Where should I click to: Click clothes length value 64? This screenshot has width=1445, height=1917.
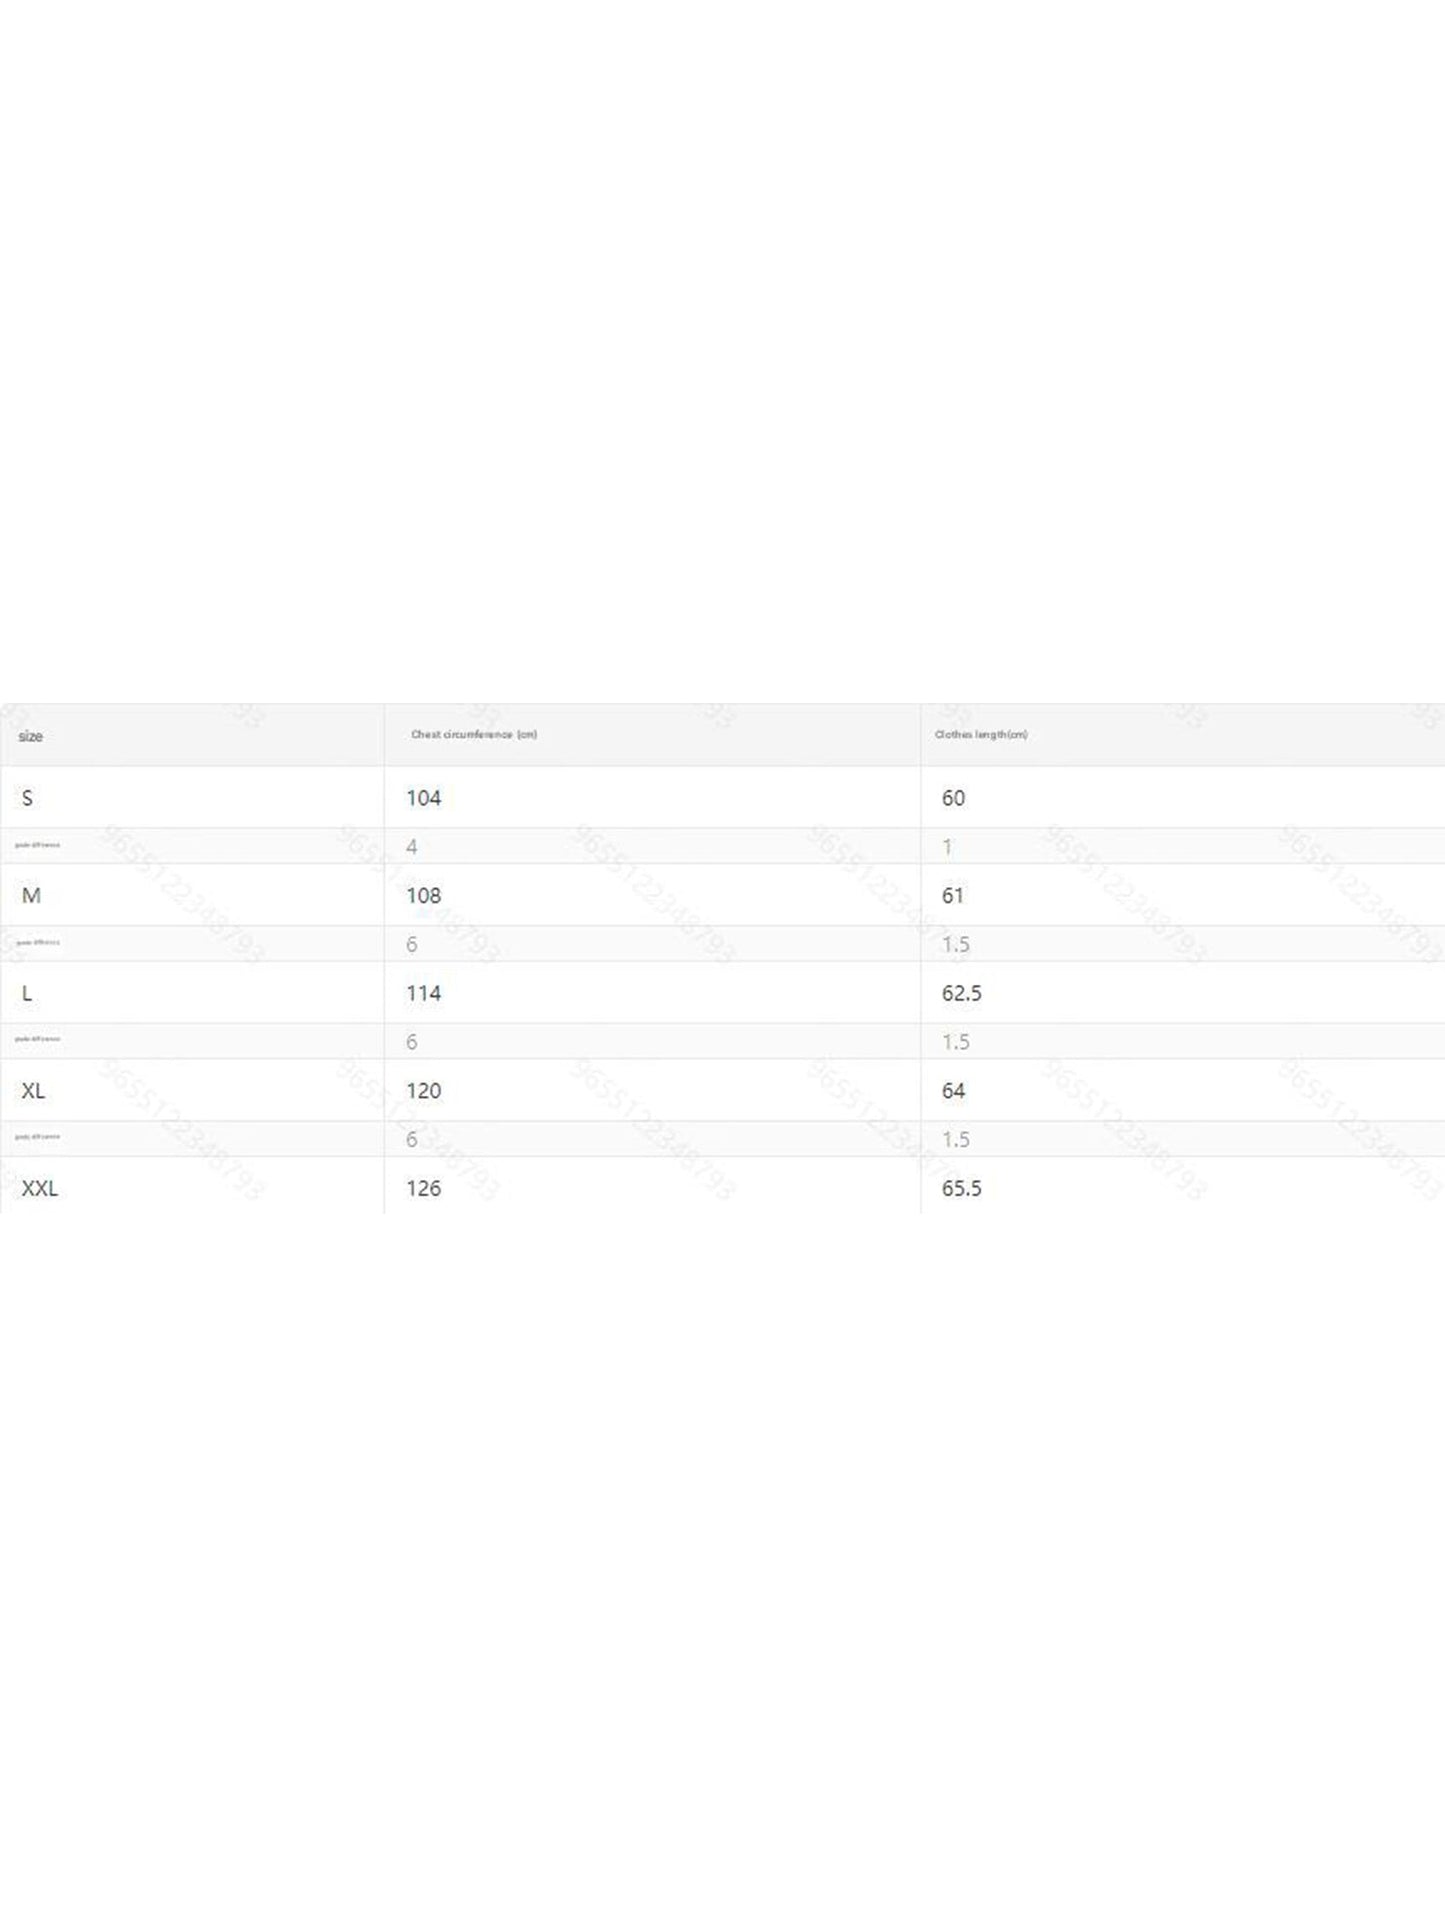[x=953, y=1091]
